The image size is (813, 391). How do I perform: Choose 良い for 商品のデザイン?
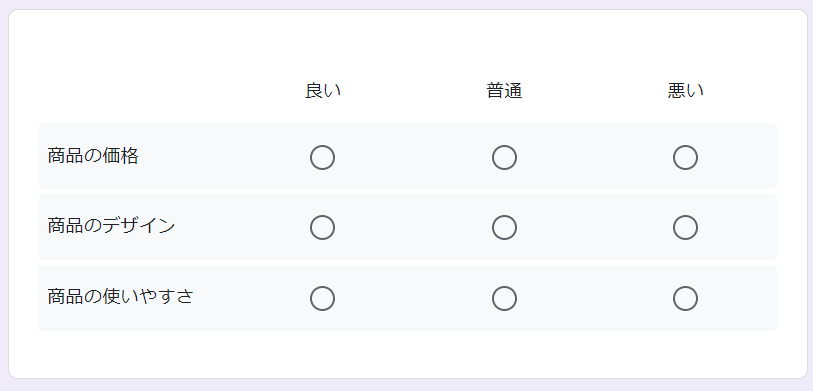point(322,228)
